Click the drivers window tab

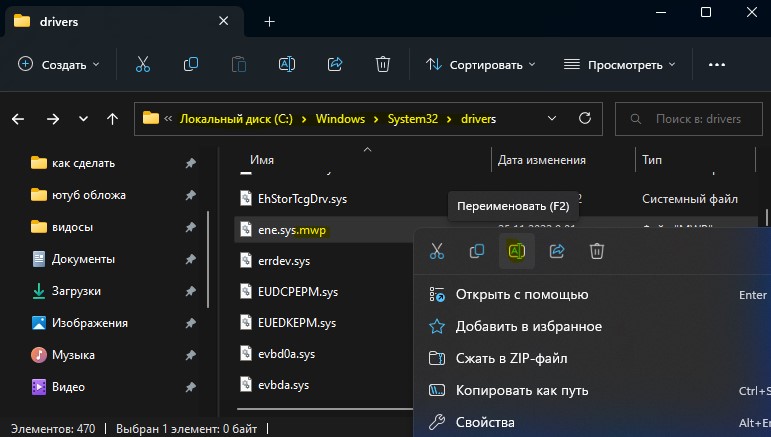click(x=123, y=22)
